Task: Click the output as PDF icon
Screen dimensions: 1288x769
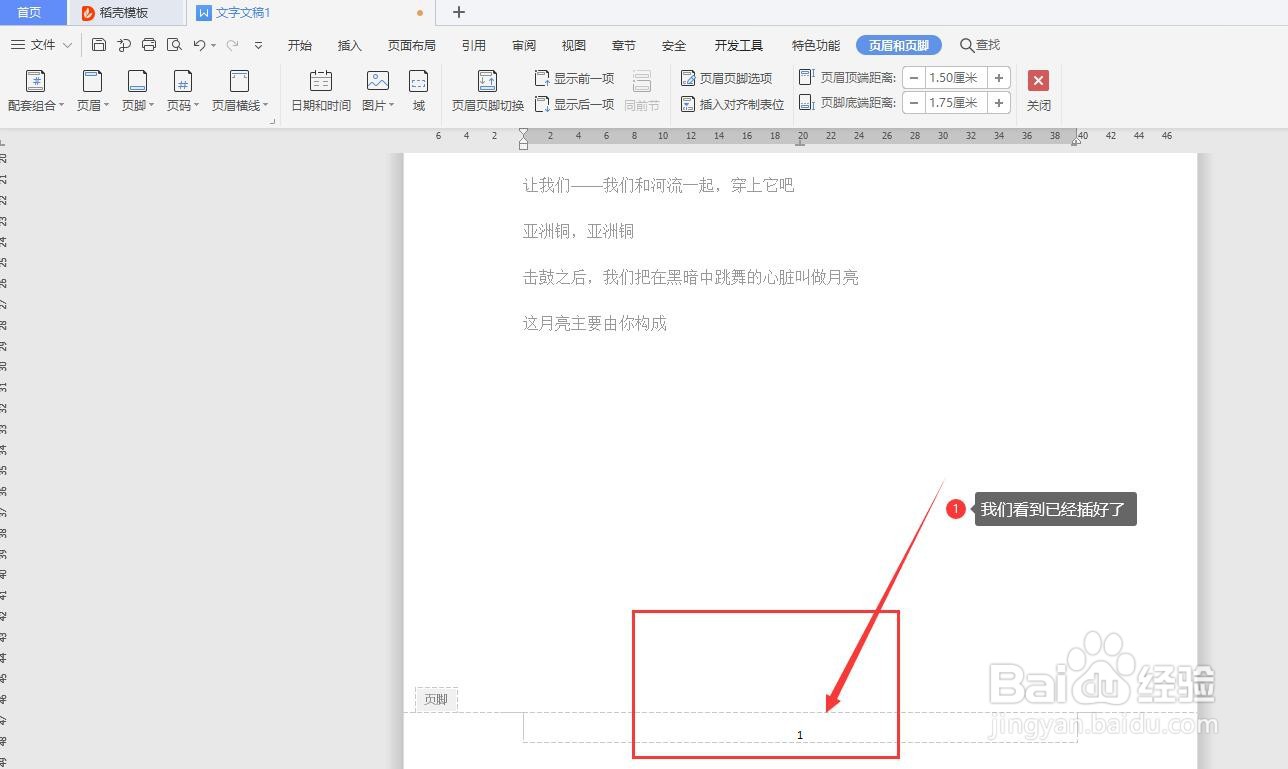Action: click(124, 45)
